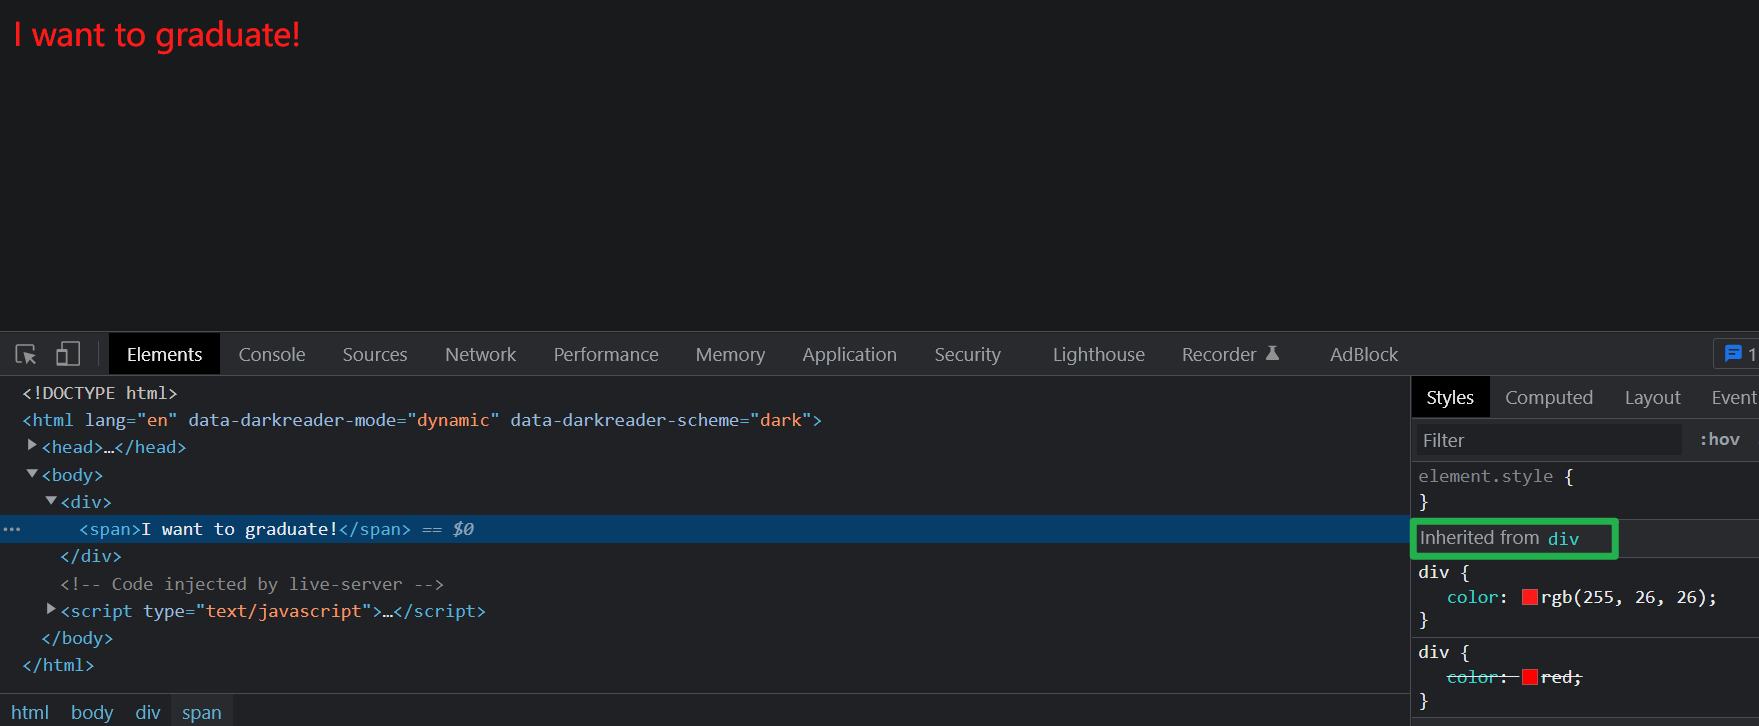Screen dimensions: 1759x726
Task: Select the html breadcrumb
Action: click(x=30, y=712)
